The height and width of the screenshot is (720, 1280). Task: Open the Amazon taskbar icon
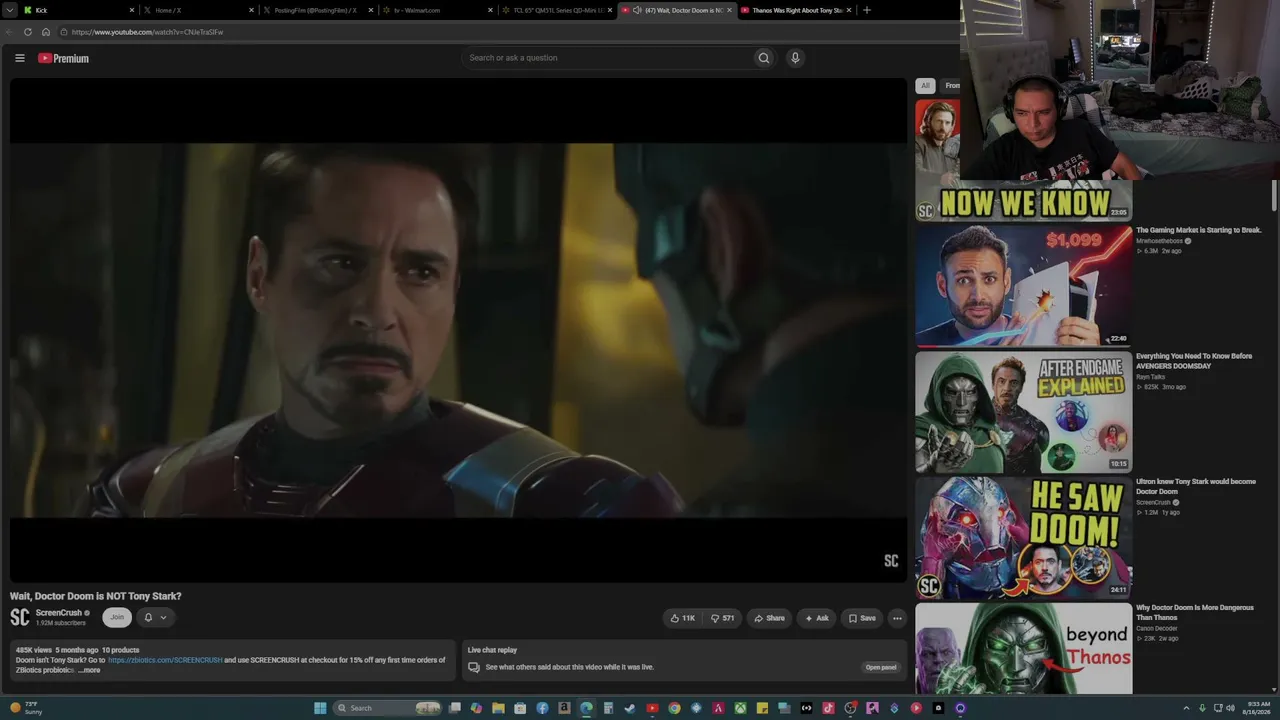[564, 708]
